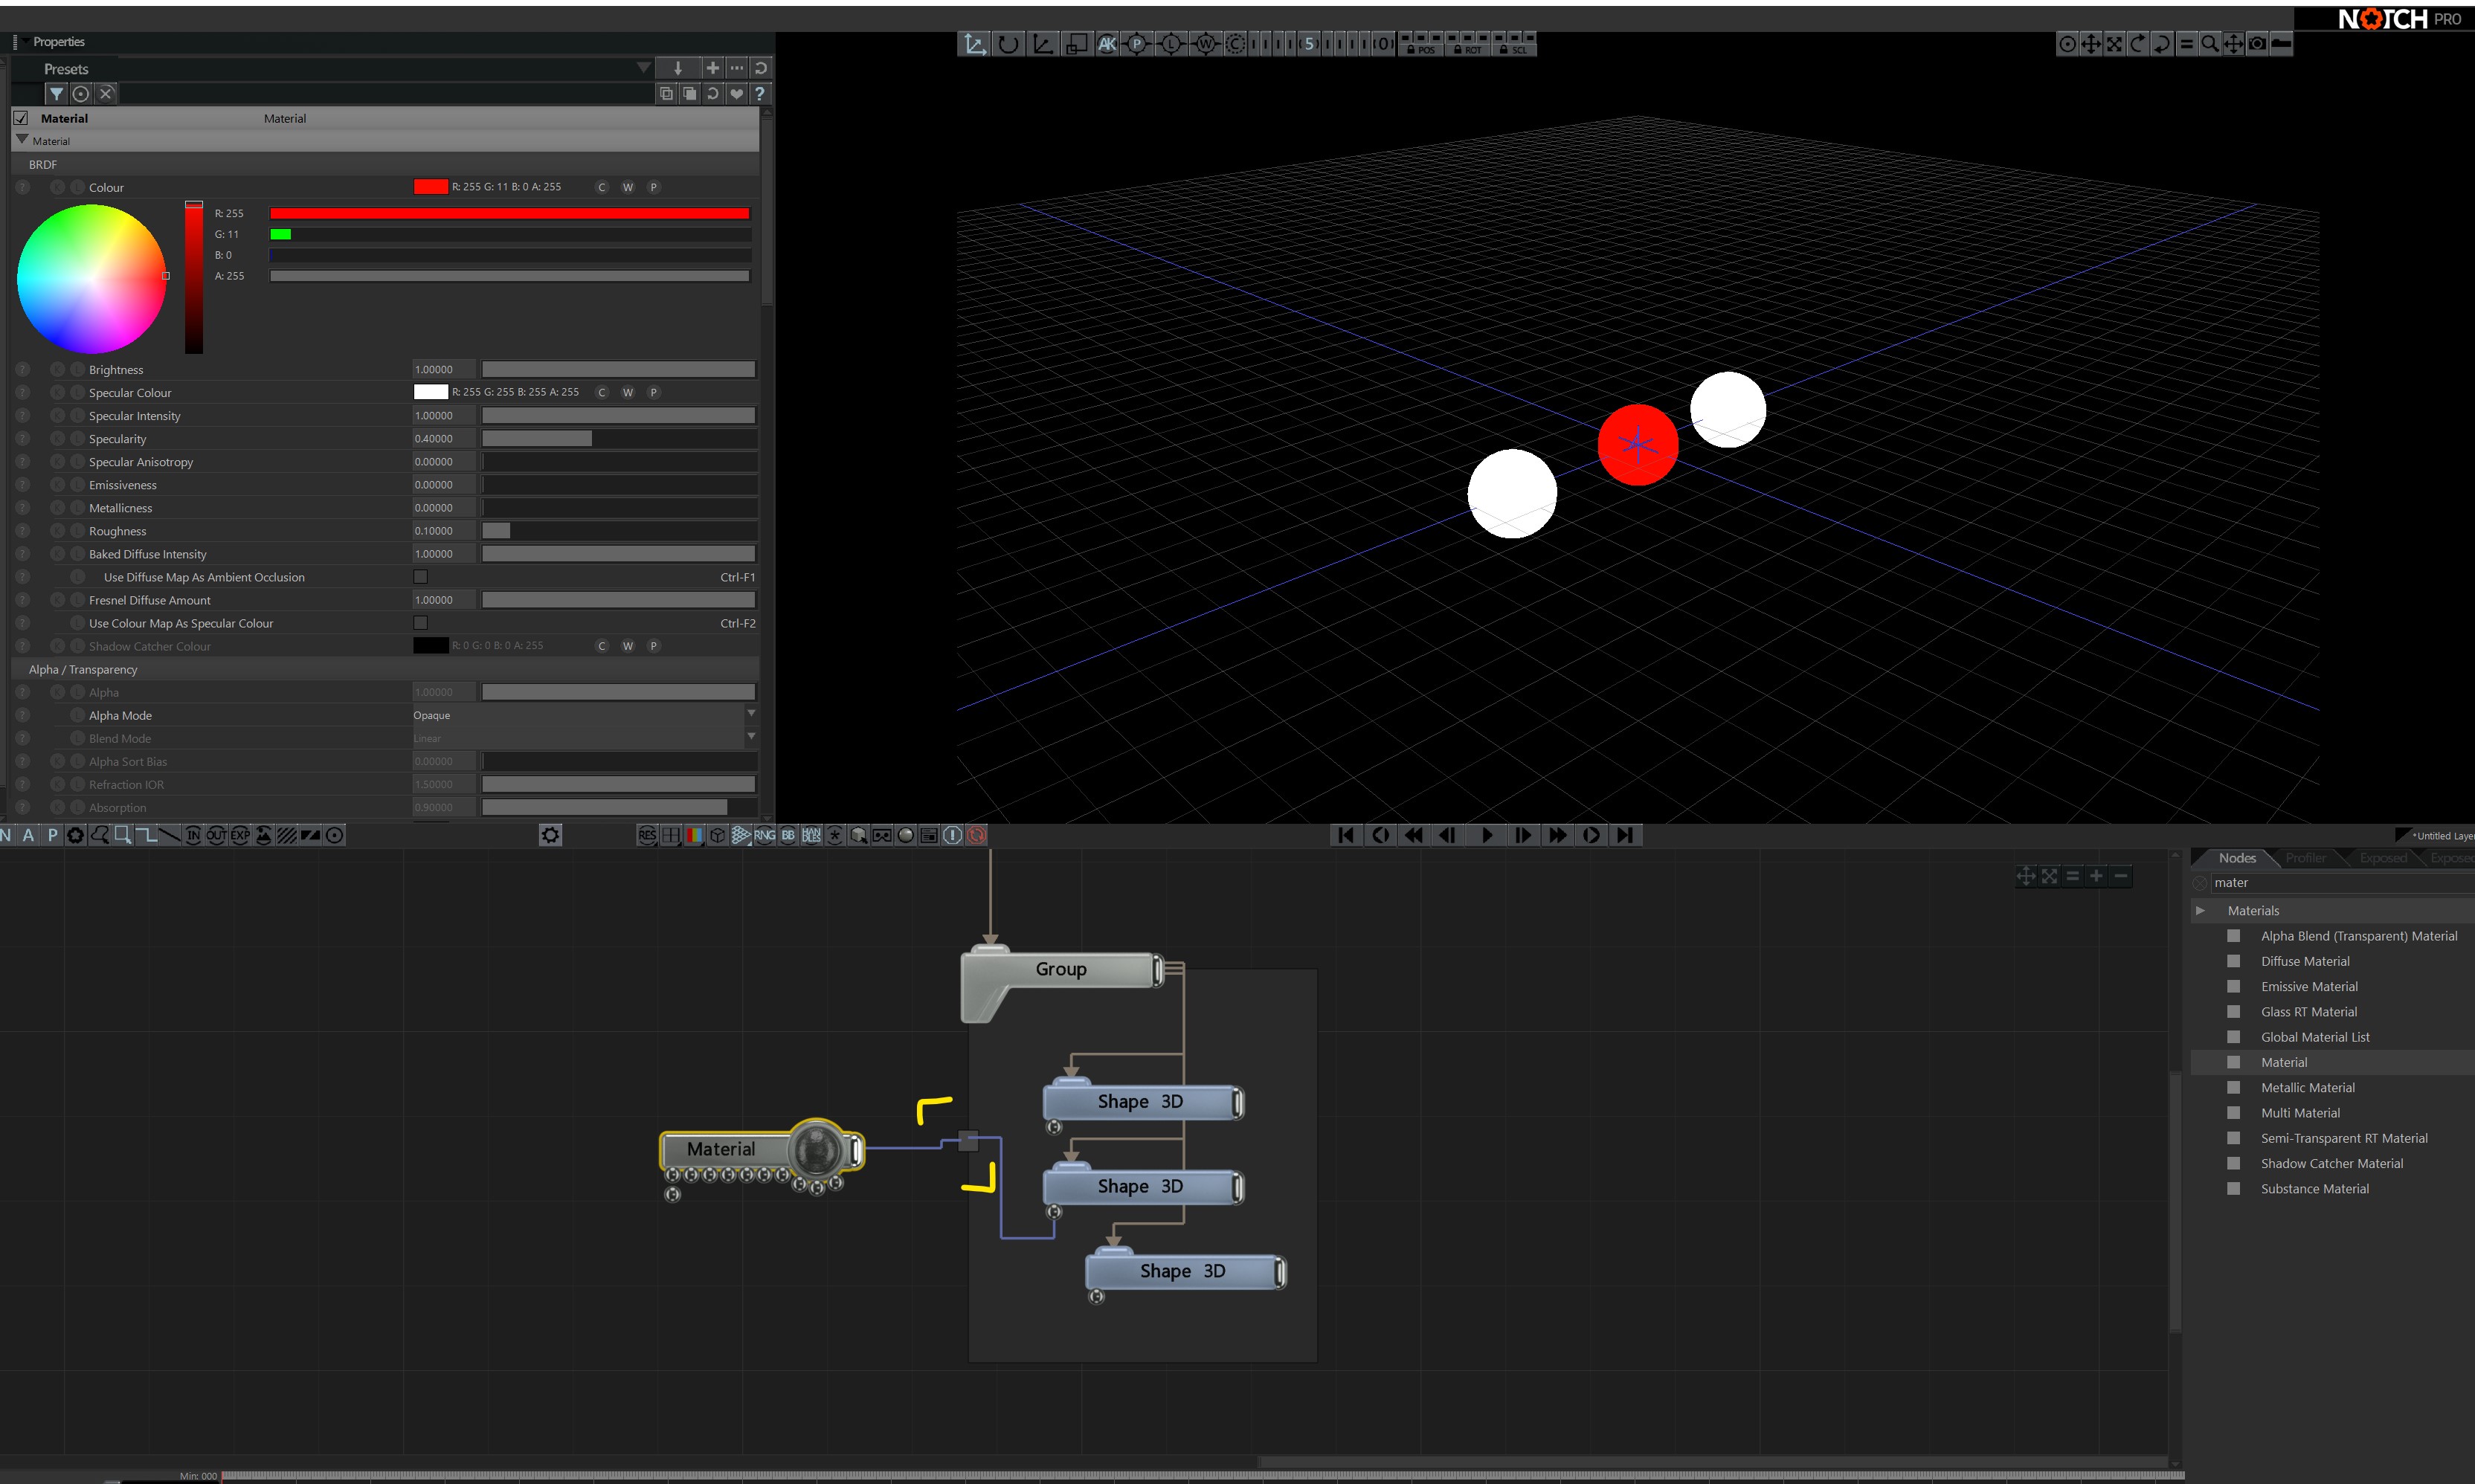This screenshot has height=1484, width=2475.
Task: Click the presets ellipsis options icon
Action: 737,68
